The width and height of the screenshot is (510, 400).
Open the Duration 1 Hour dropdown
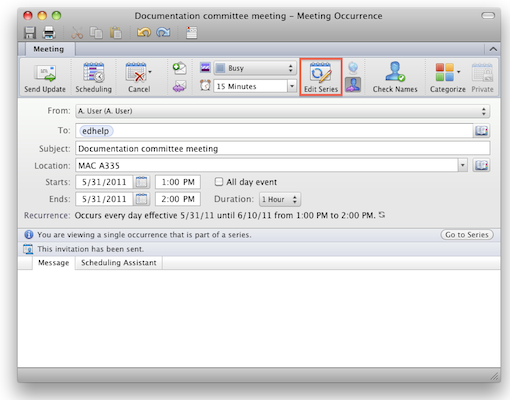[x=280, y=199]
